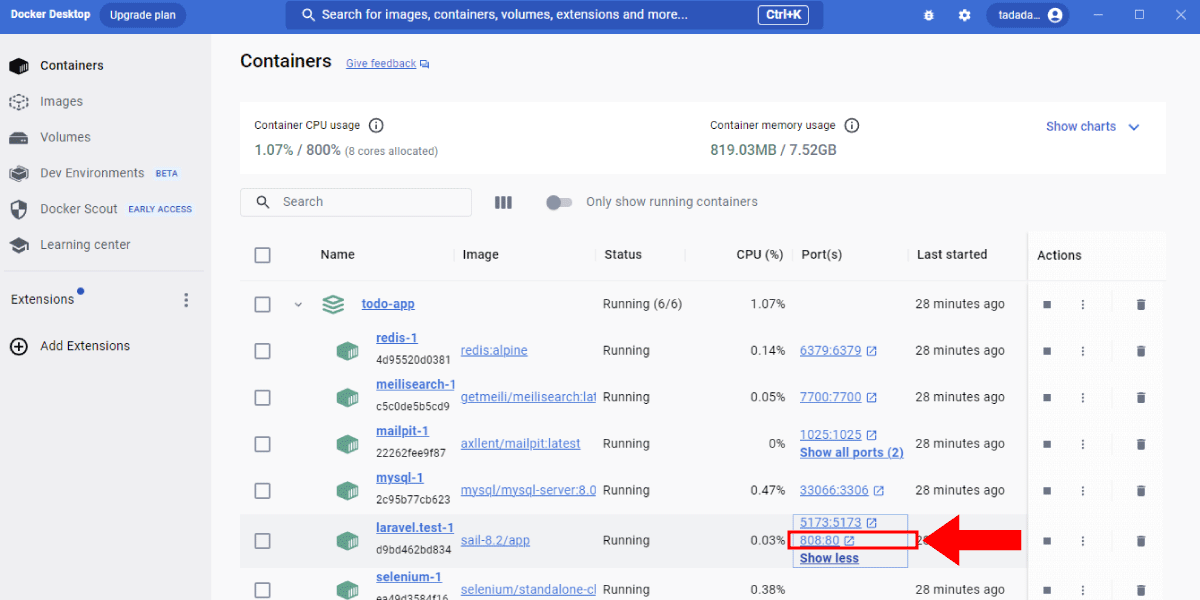Viewport: 1200px width, 600px height.
Task: Open mysql-1 container details
Action: tap(400, 478)
